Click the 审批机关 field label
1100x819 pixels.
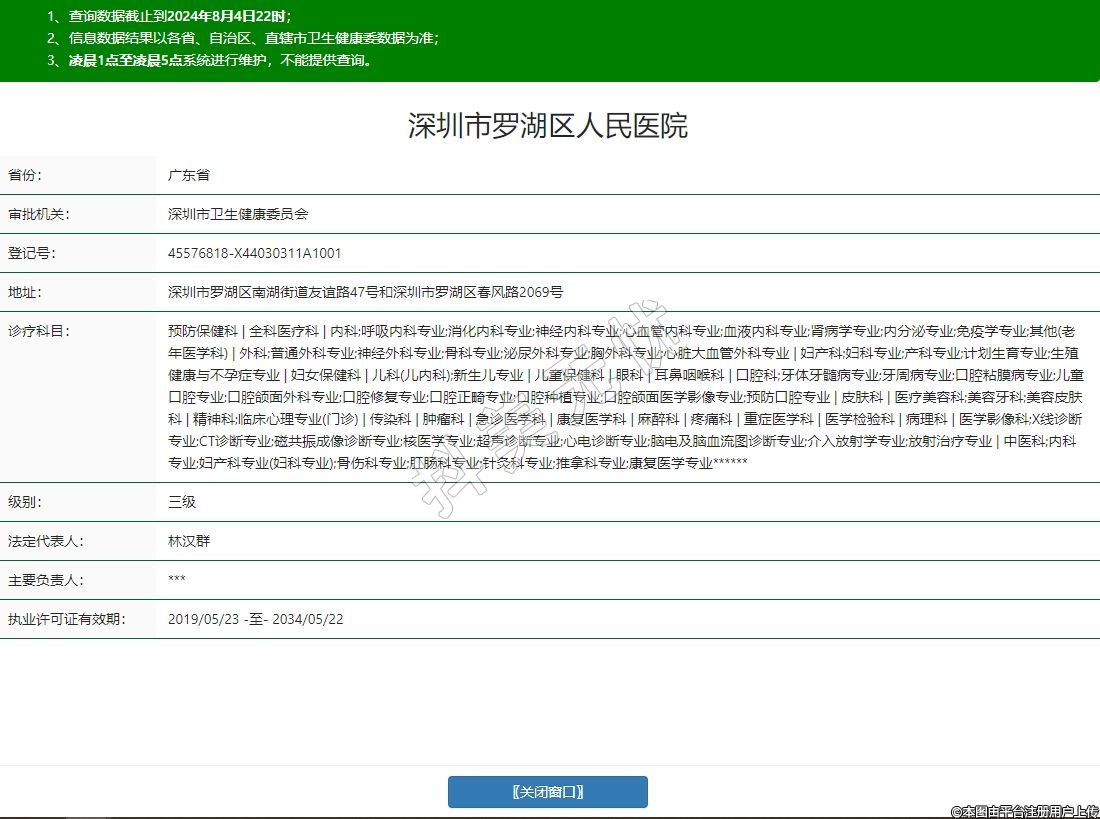(x=38, y=214)
